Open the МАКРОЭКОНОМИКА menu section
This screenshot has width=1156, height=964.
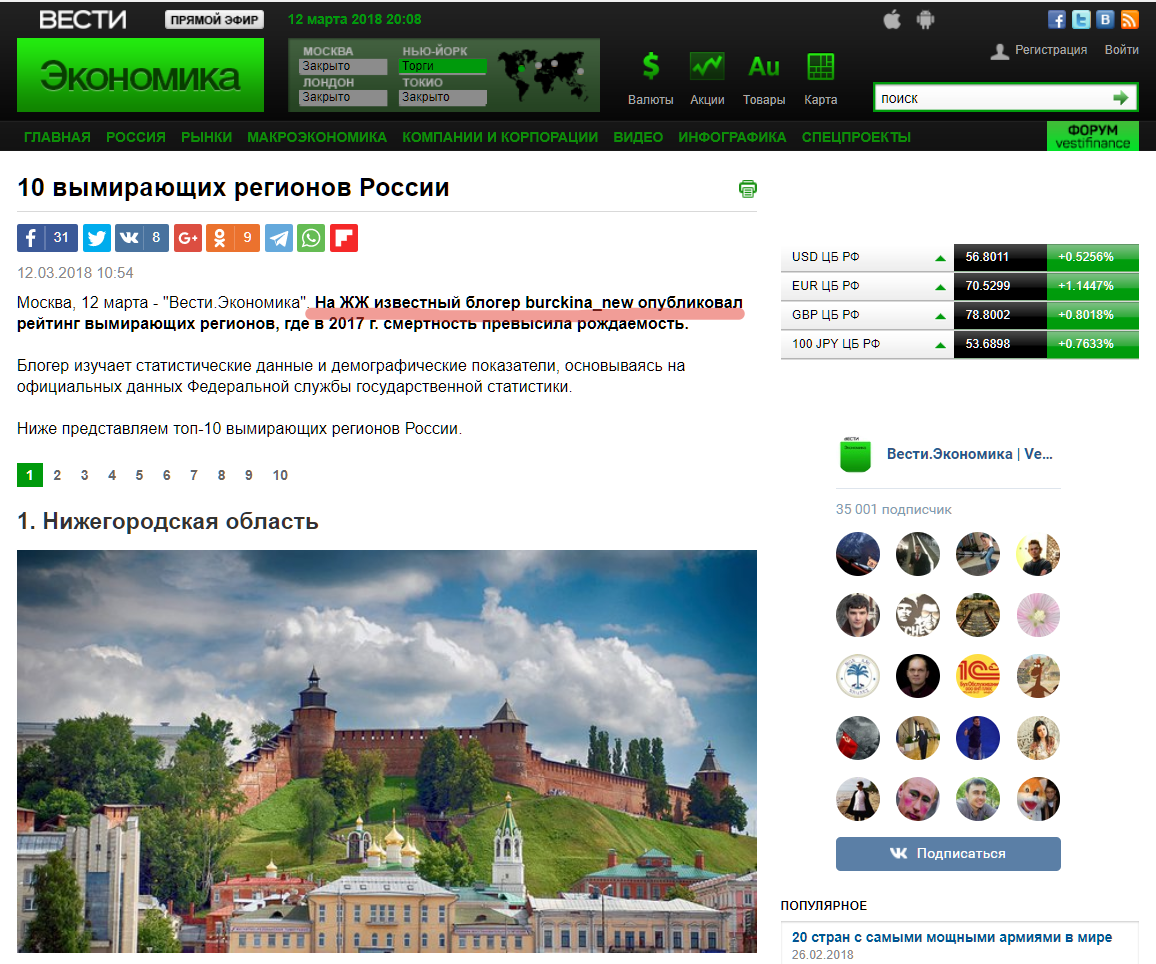click(317, 137)
